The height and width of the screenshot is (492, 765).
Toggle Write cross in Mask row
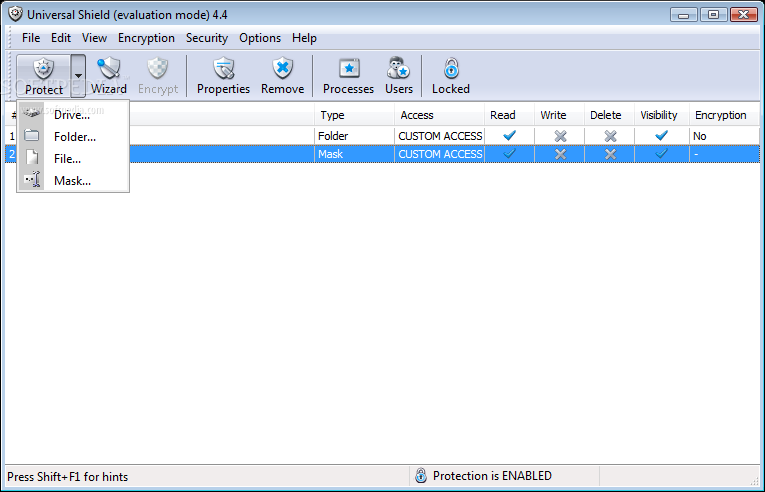(x=561, y=154)
